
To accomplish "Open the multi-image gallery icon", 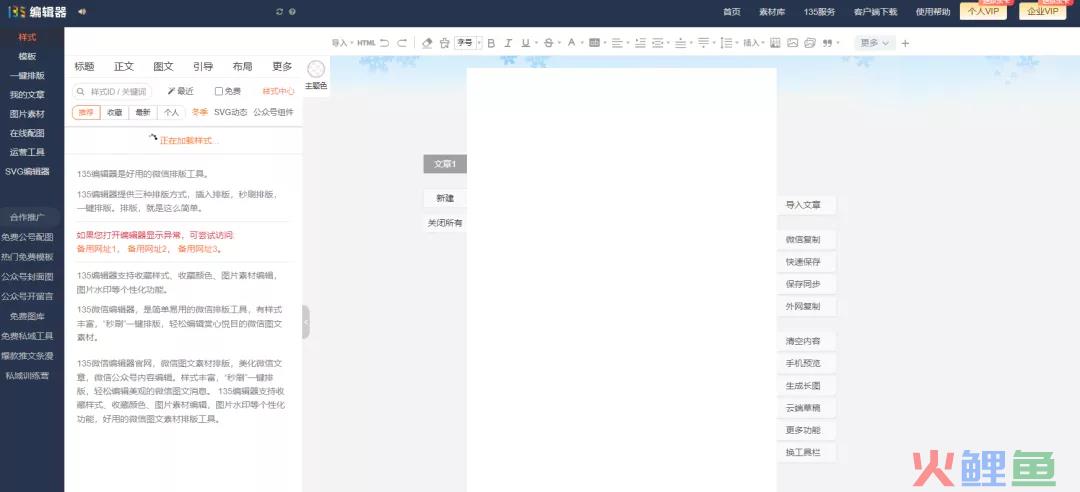I will click(x=810, y=43).
